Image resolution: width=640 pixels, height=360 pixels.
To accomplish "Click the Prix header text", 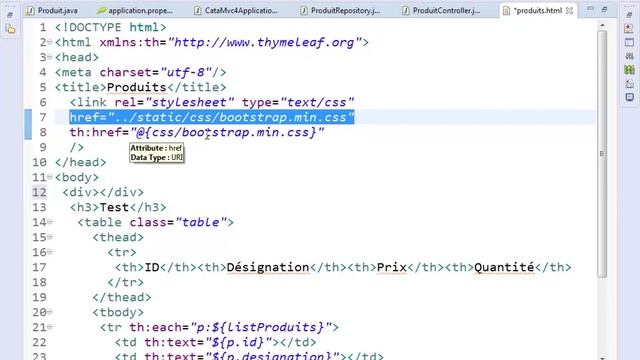I will click(392, 267).
